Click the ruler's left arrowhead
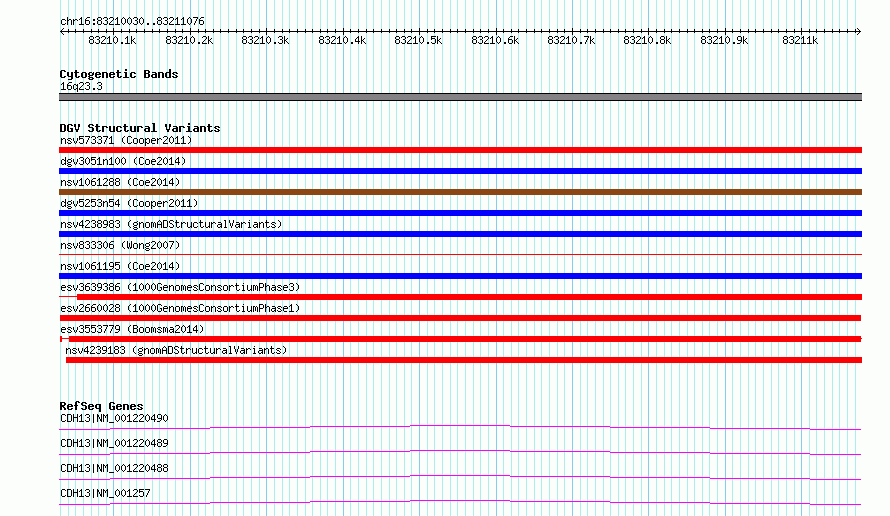890x516 pixels. coord(62,31)
